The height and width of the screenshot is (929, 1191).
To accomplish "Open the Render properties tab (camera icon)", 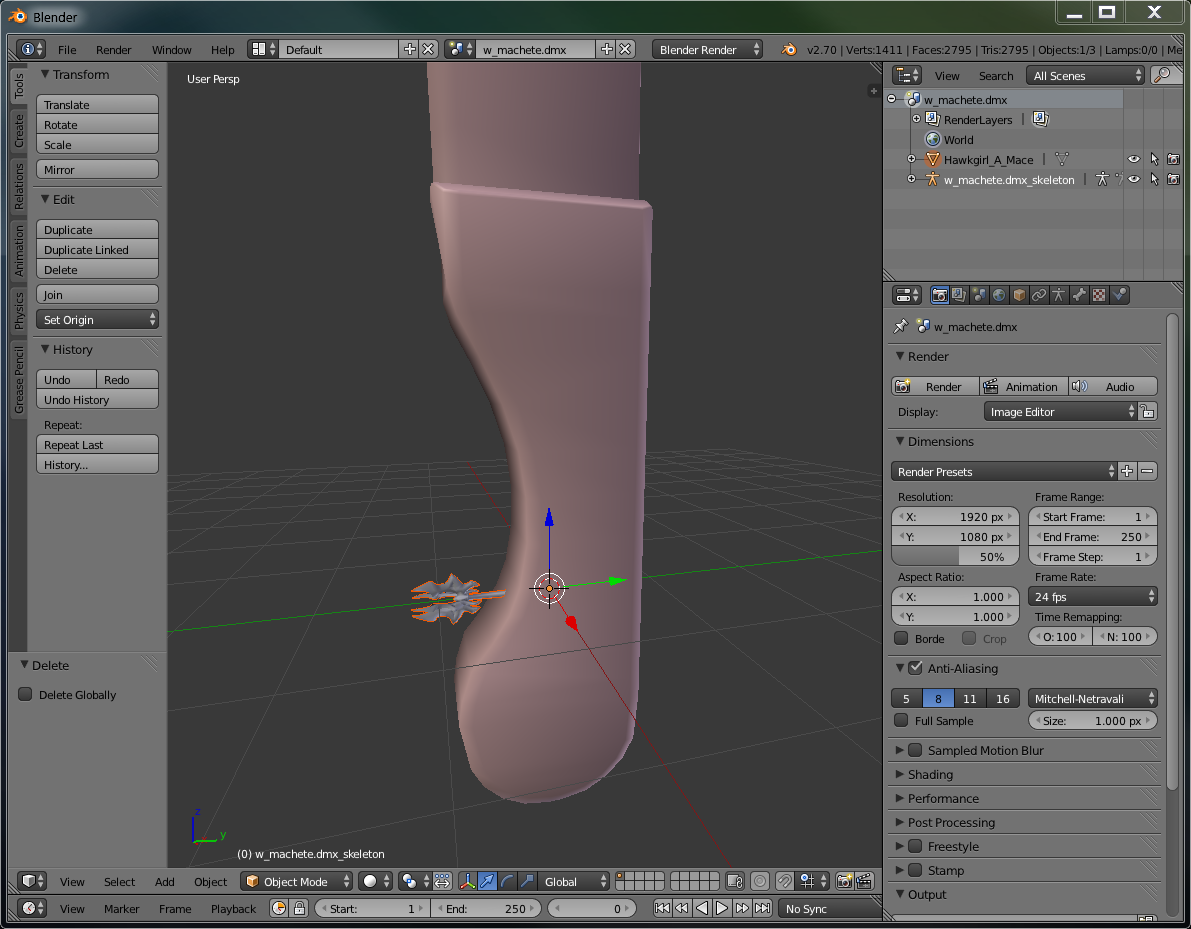I will pyautogui.click(x=939, y=295).
